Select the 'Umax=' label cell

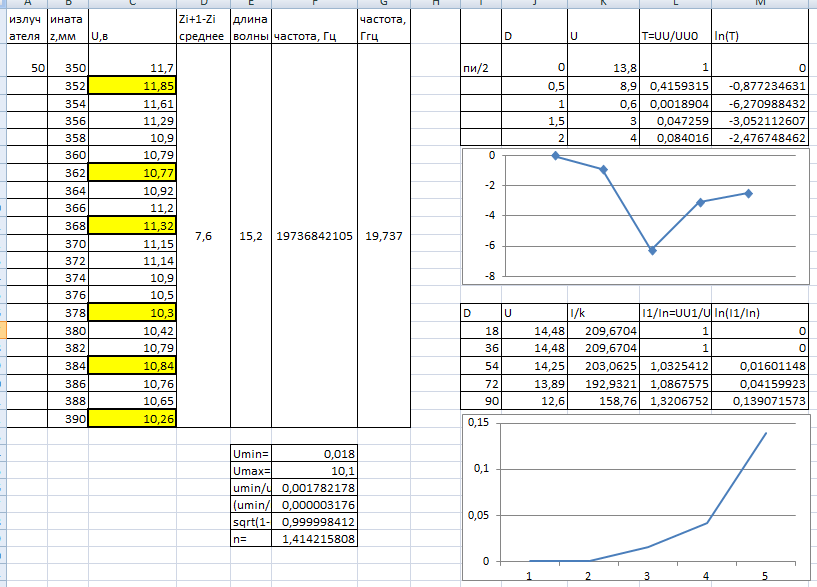click(251, 471)
